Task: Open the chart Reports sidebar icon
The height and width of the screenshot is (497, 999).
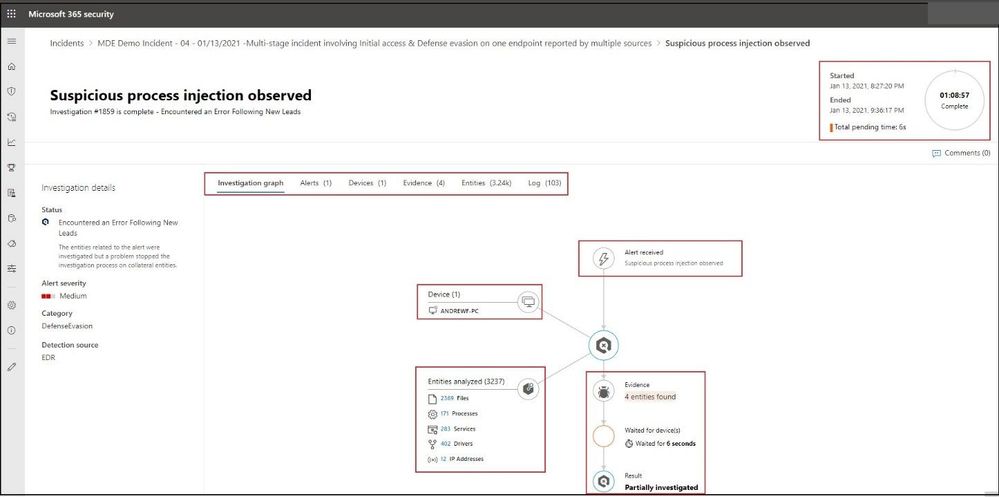Action: 11,142
